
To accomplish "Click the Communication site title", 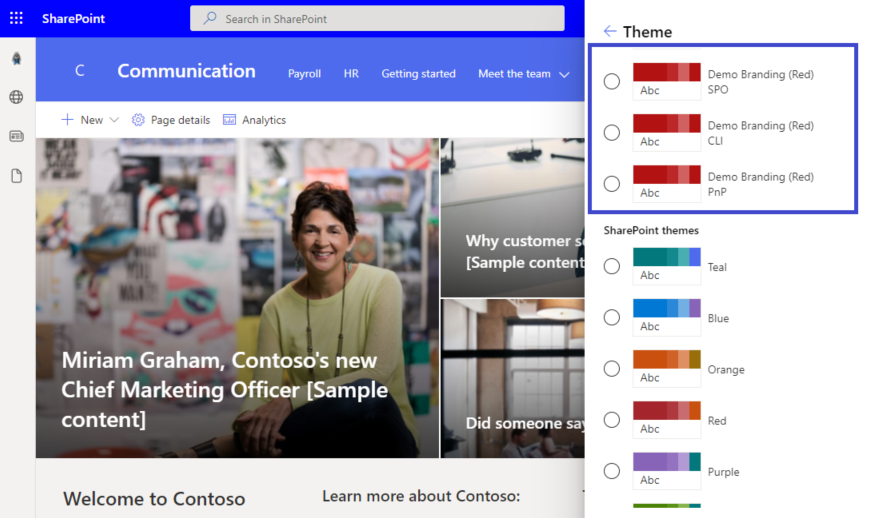I will click(x=186, y=71).
